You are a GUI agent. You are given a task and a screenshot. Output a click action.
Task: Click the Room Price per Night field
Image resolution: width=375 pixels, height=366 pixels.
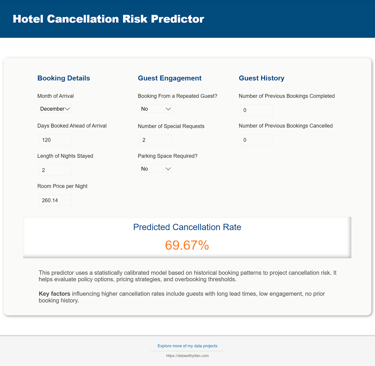pos(55,200)
